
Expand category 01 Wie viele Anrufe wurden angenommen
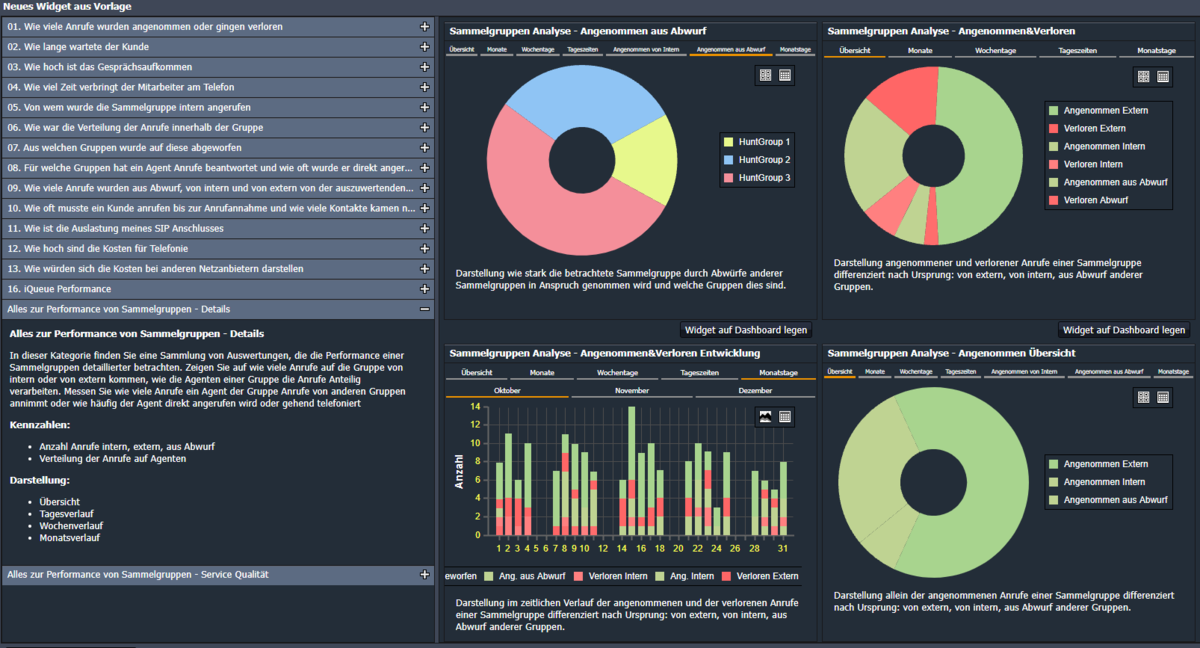coord(425,27)
